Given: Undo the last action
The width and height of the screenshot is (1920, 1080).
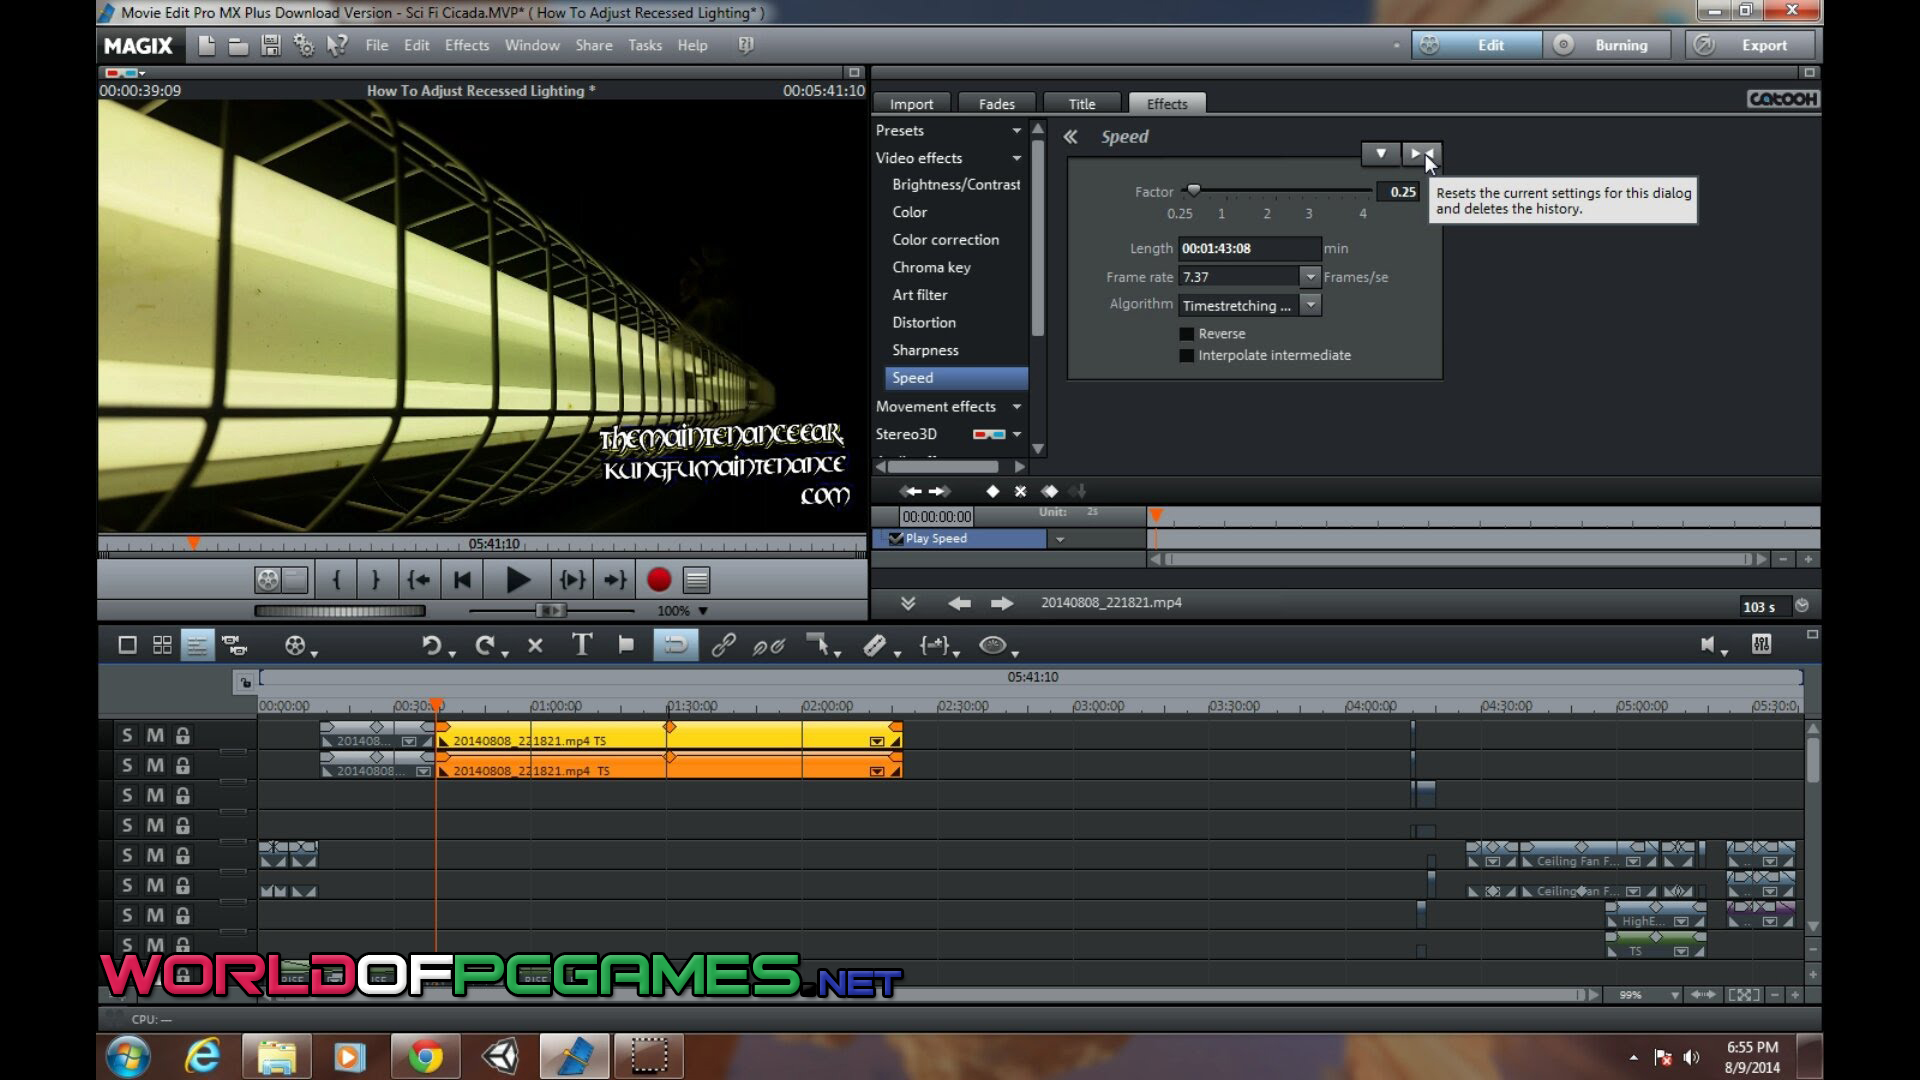Looking at the screenshot, I should (x=431, y=645).
